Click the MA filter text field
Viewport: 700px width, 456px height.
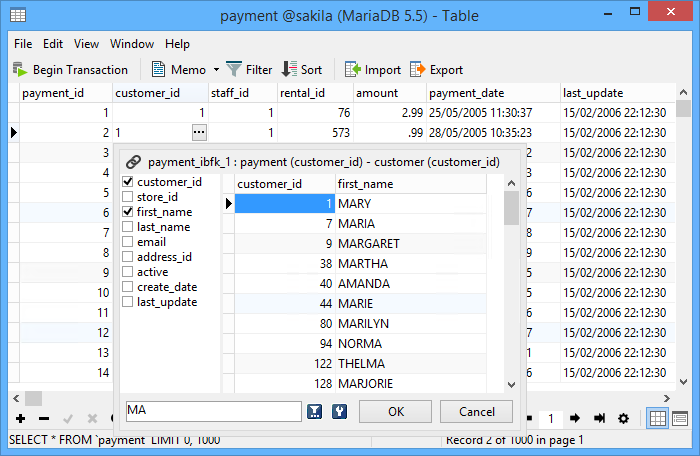(x=214, y=411)
